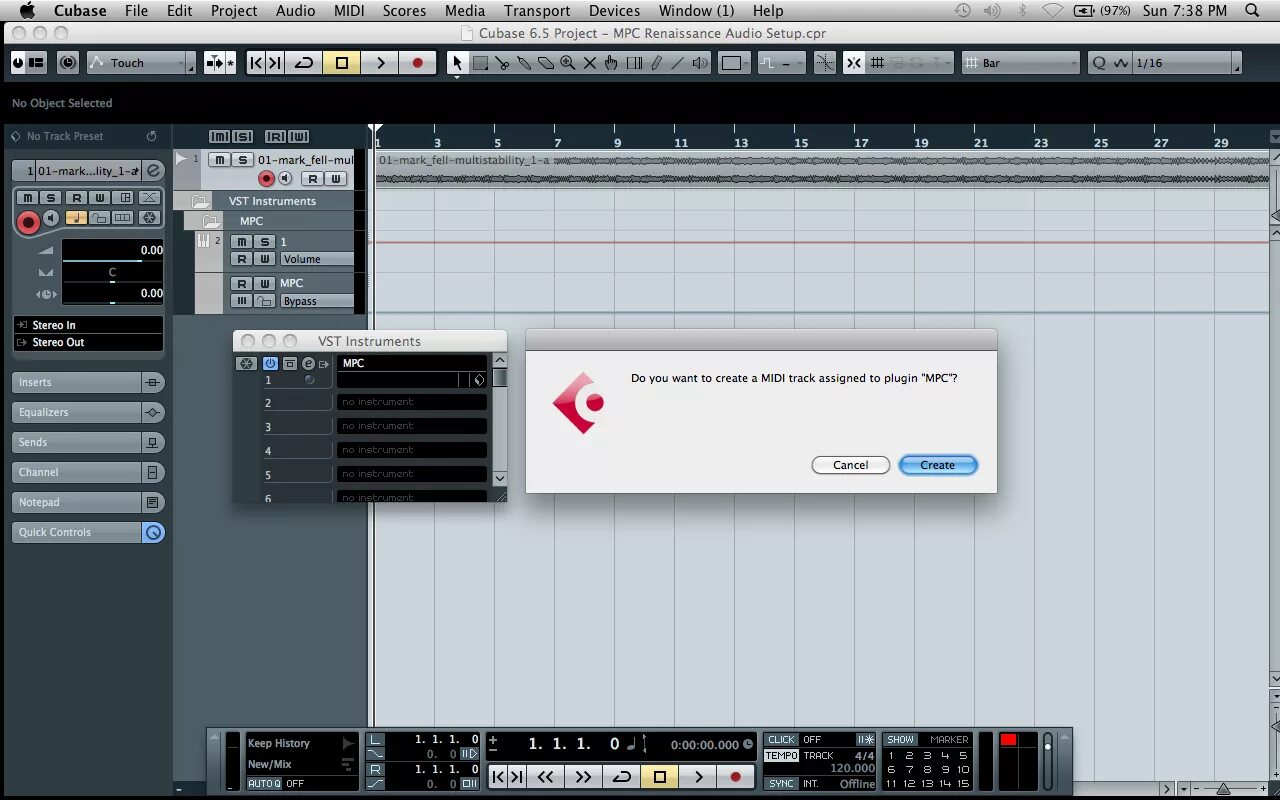Select the Play speaker tool
The image size is (1280, 800).
[700, 63]
